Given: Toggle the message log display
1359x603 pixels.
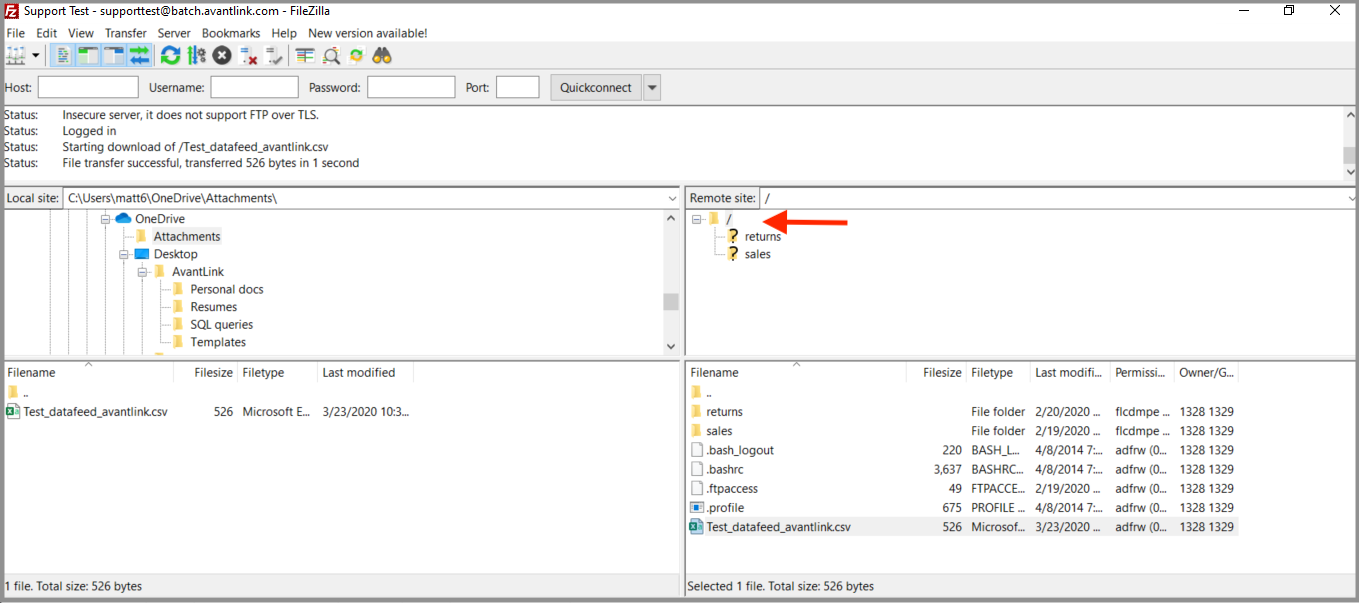Looking at the screenshot, I should pos(62,56).
